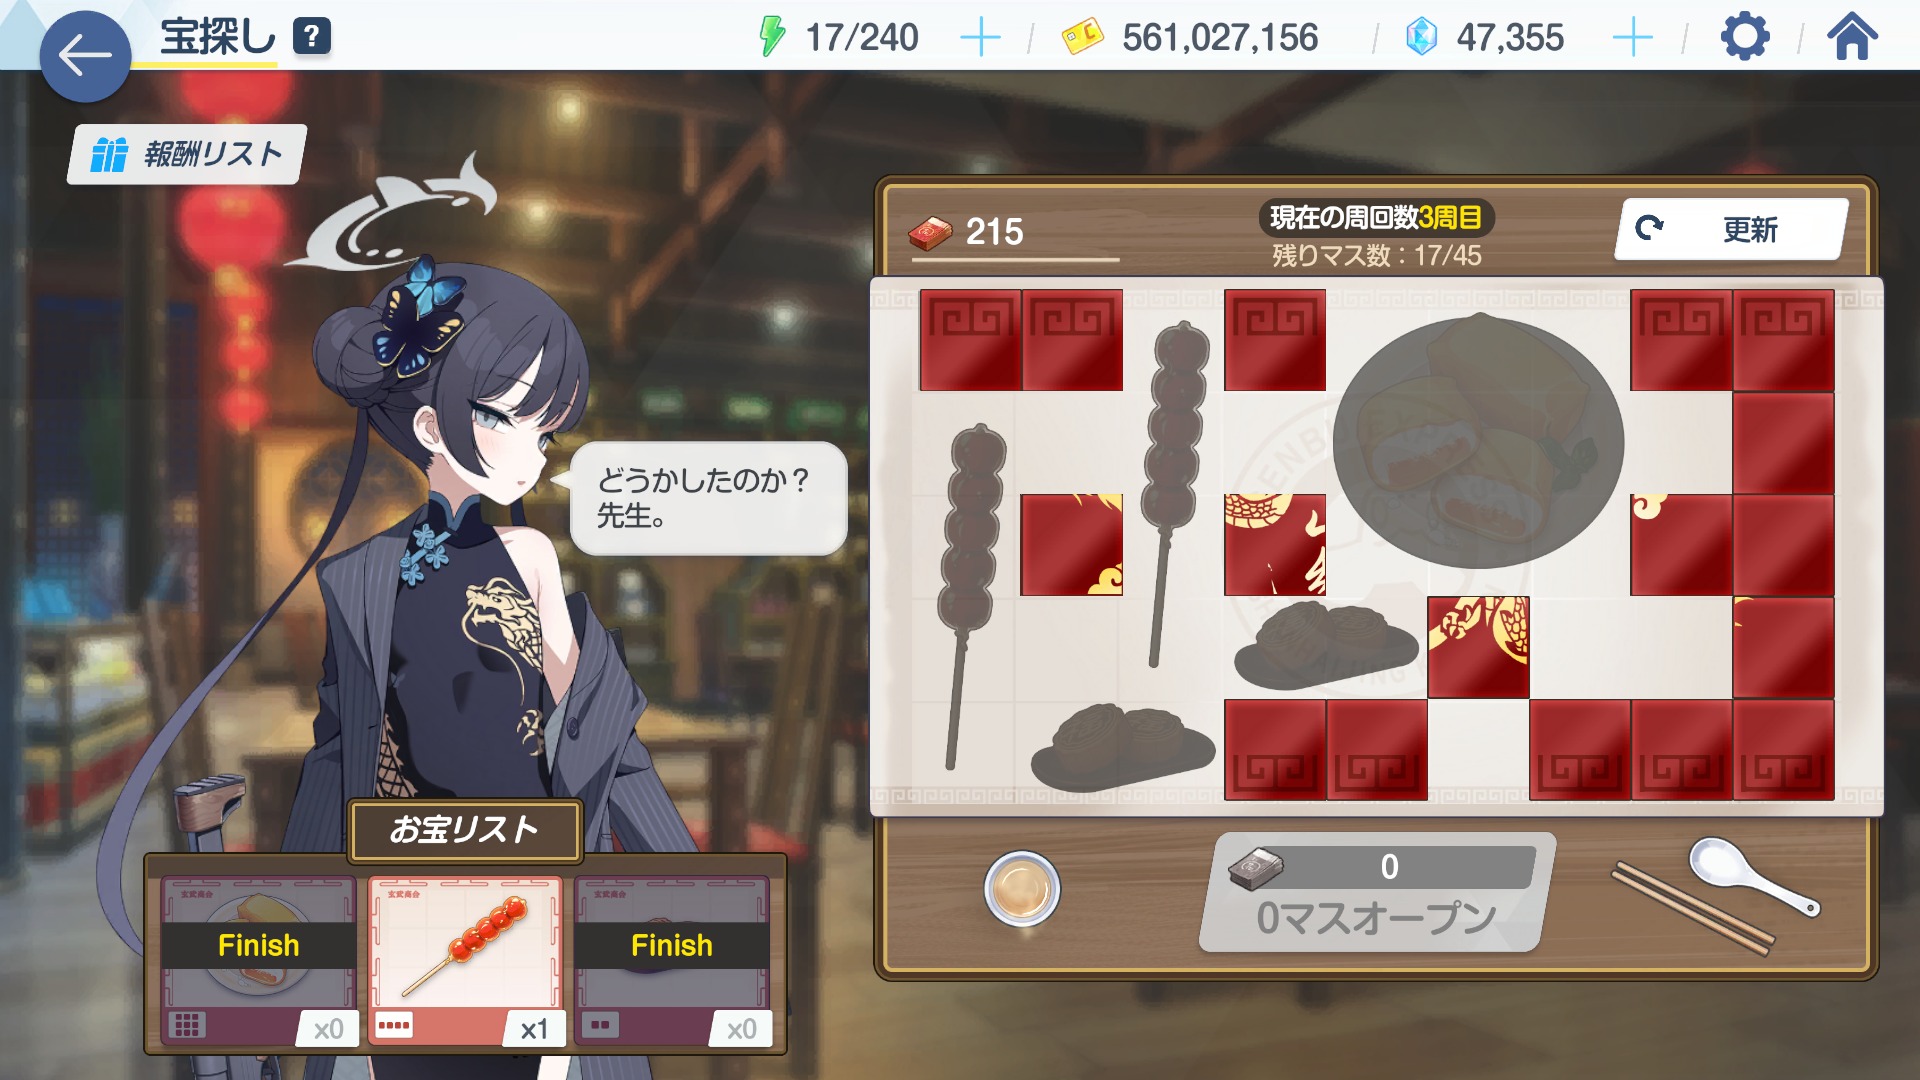Open the 報酬リスト reward list
1920x1080 pixels.
click(x=187, y=154)
